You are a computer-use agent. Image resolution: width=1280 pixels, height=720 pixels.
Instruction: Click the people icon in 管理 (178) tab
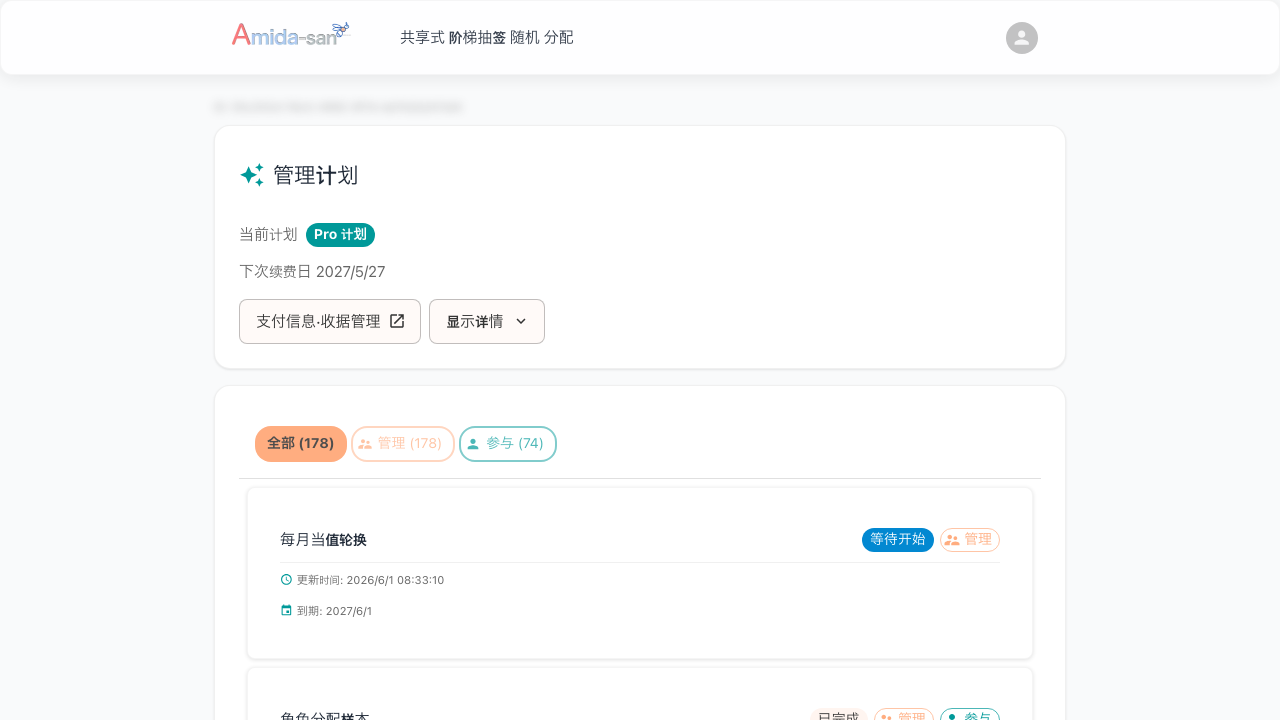coord(365,444)
